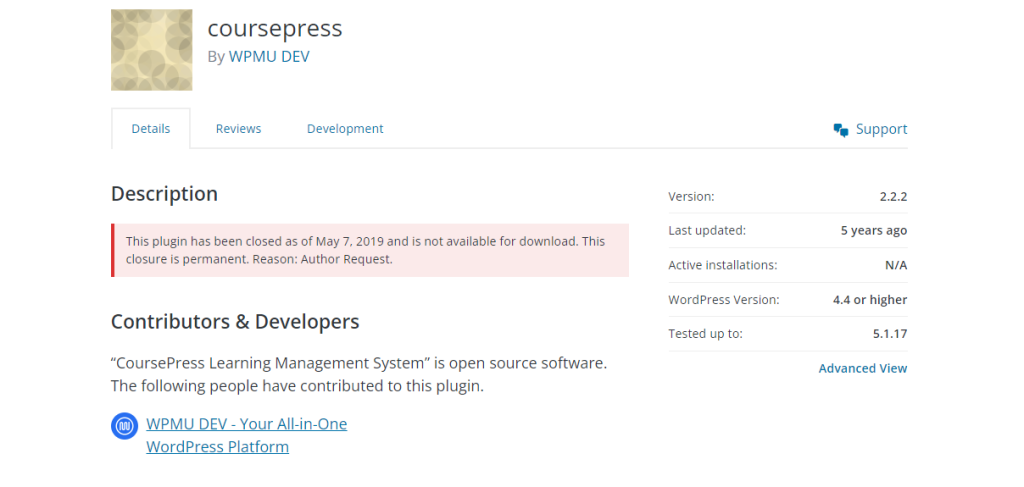
Task: Click the WordPress Version: label
Action: click(724, 300)
